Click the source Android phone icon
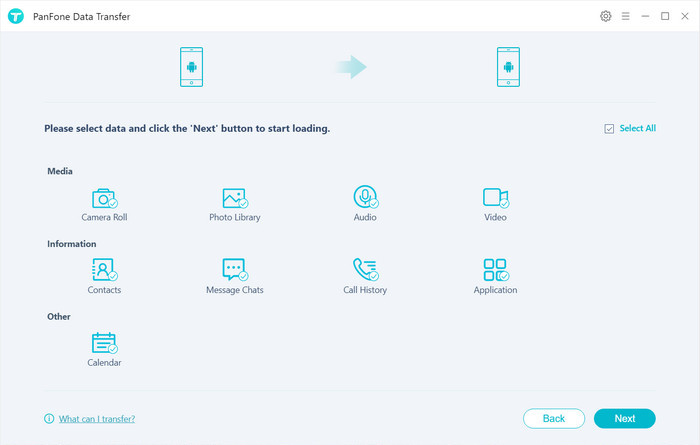 tap(192, 67)
